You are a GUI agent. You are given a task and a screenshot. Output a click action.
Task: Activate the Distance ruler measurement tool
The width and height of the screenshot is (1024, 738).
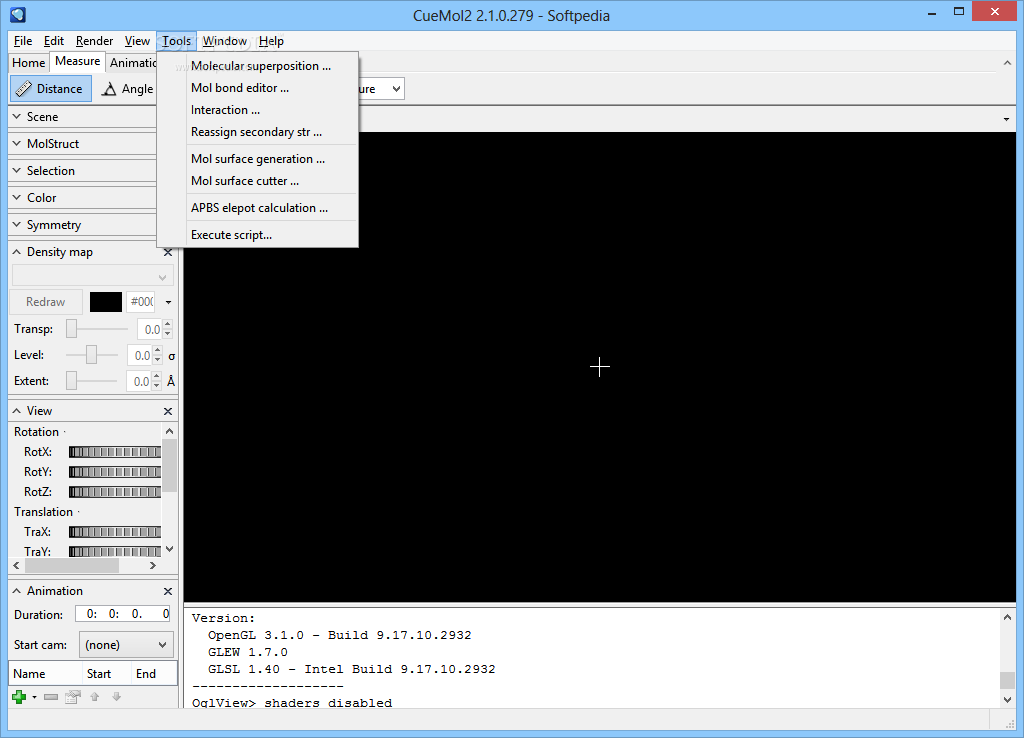pyautogui.click(x=50, y=89)
